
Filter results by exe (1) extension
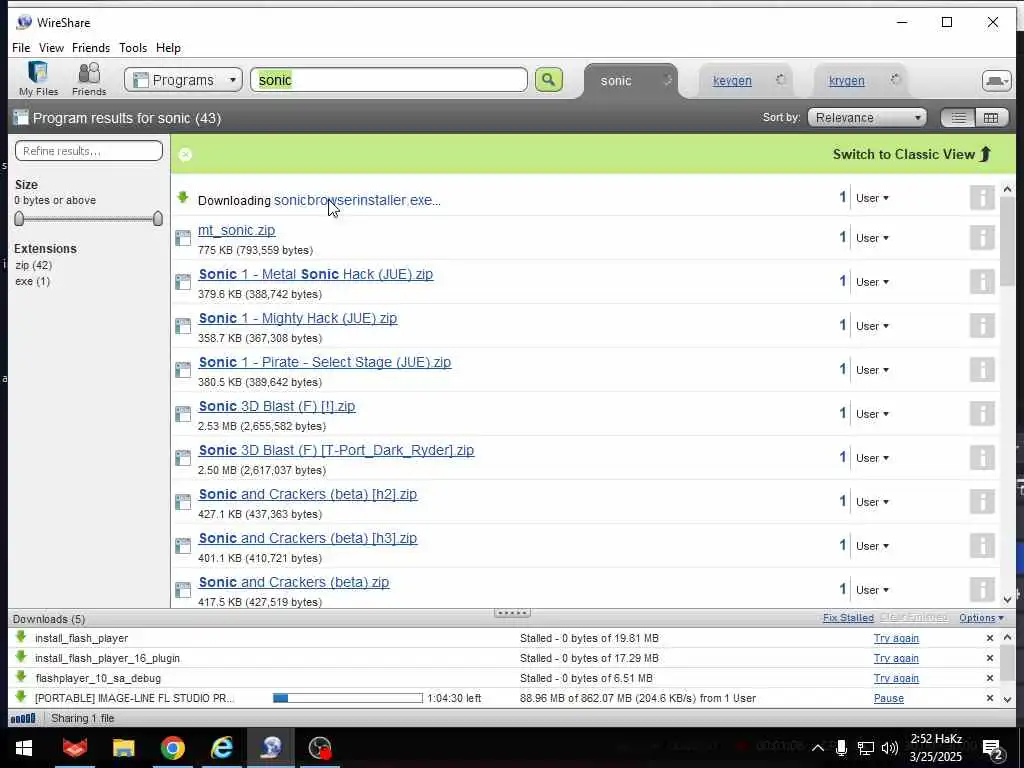(x=32, y=281)
